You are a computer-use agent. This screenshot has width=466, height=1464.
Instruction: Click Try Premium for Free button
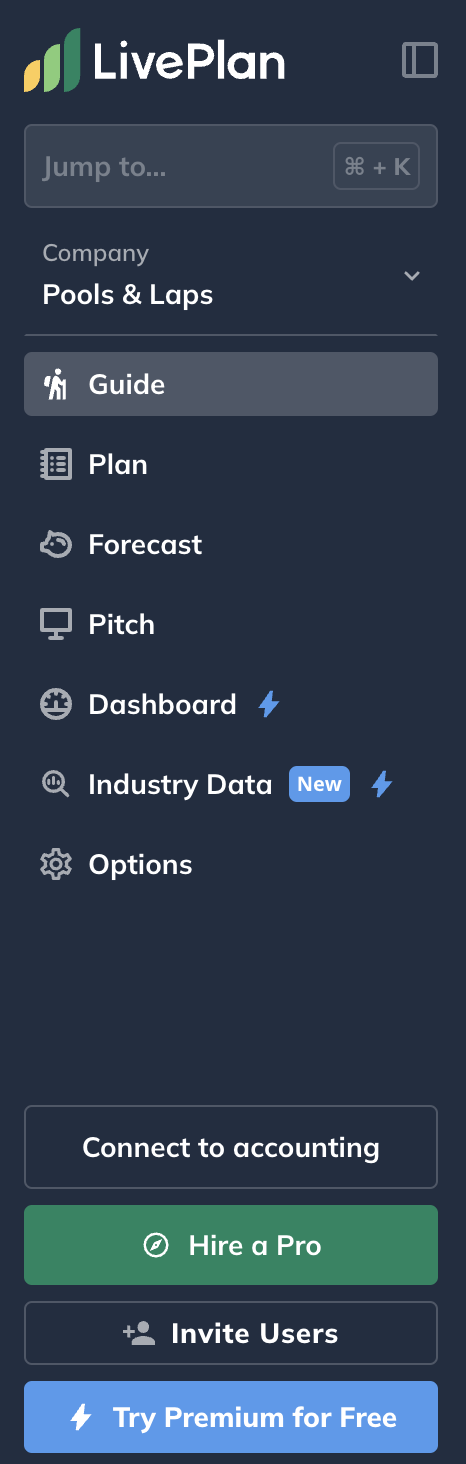point(231,1417)
